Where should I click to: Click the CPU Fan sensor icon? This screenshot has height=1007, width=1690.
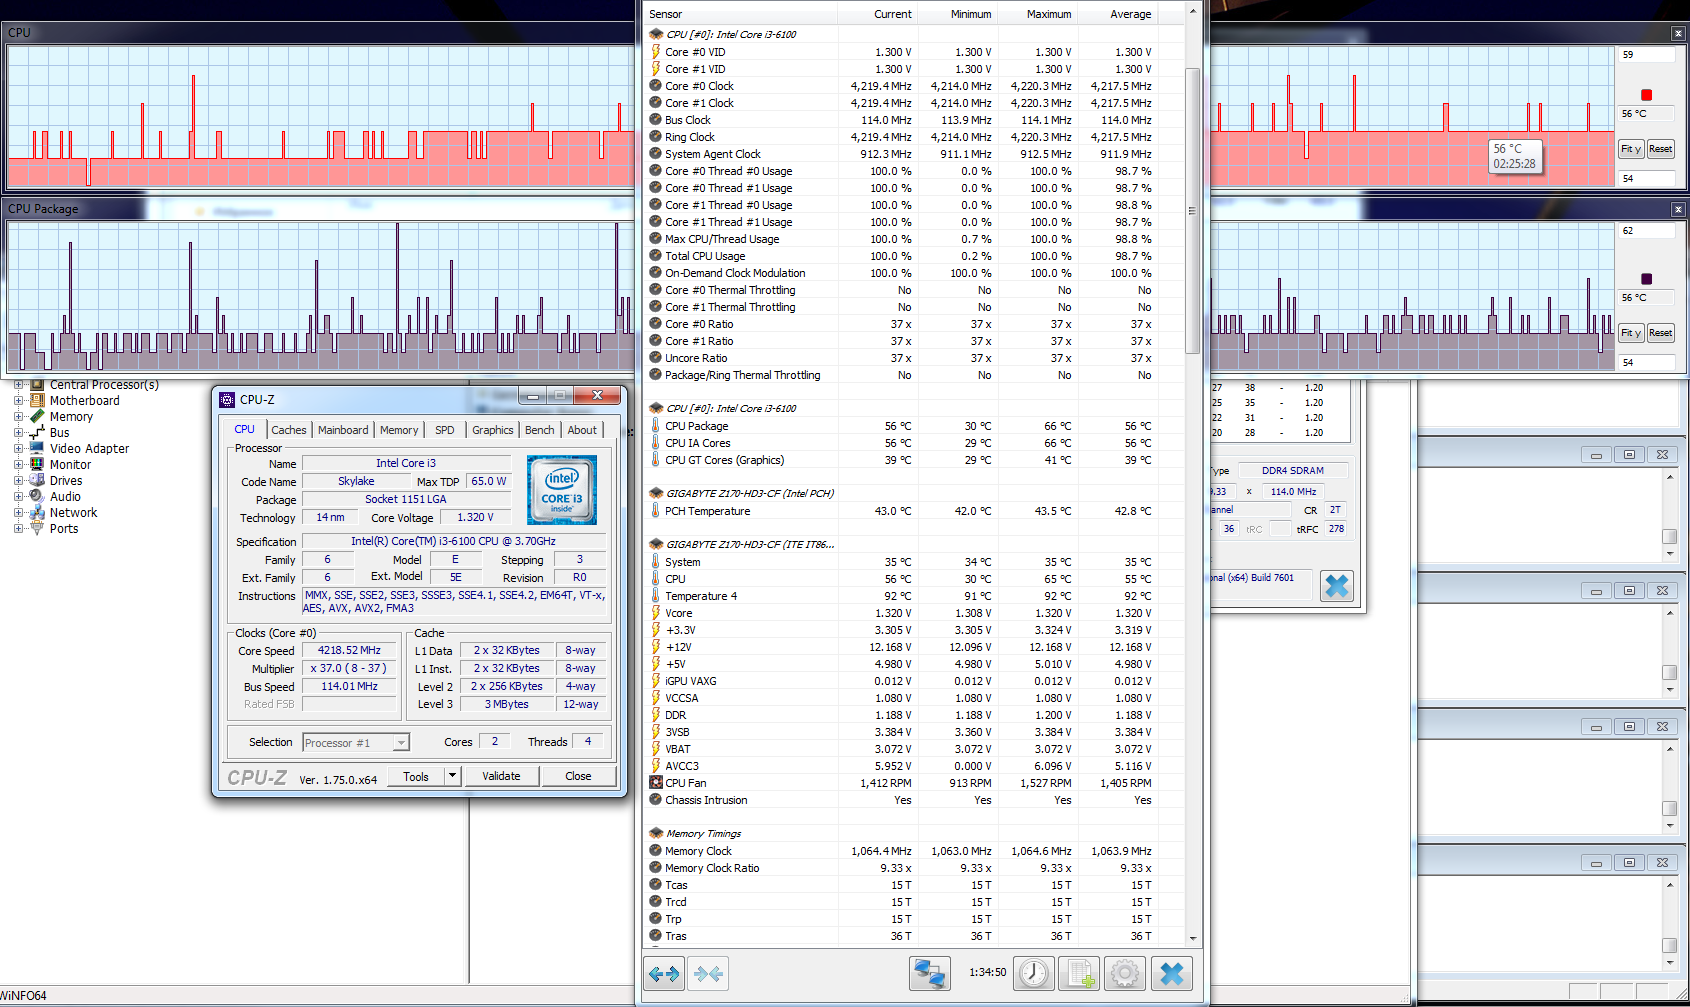(656, 783)
